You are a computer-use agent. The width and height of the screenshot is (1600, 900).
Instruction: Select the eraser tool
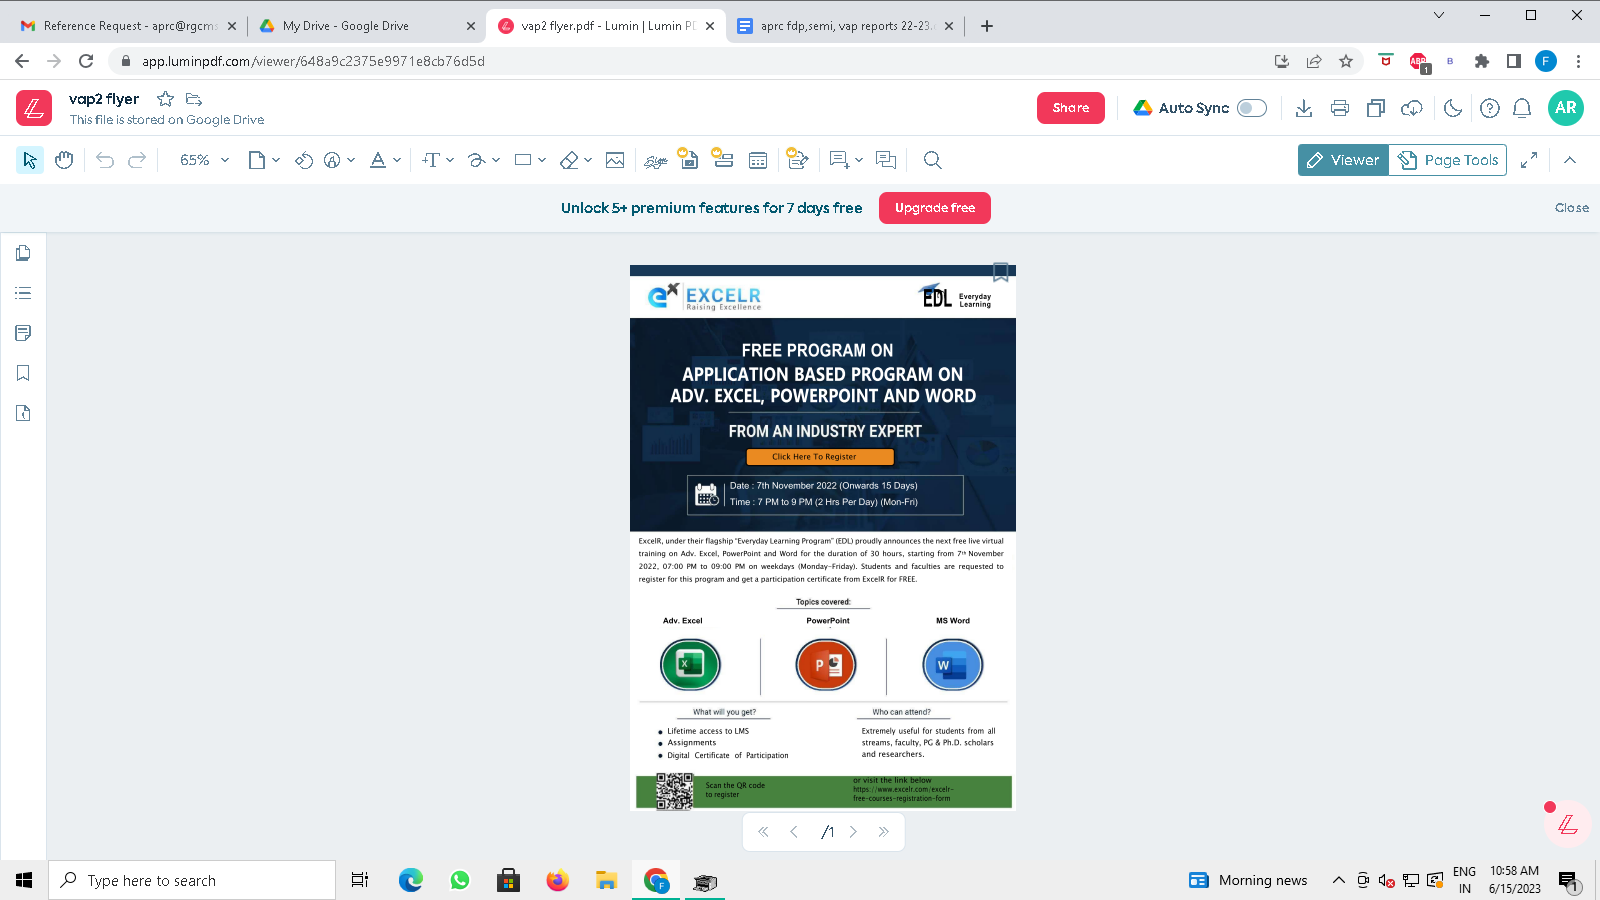(569, 160)
